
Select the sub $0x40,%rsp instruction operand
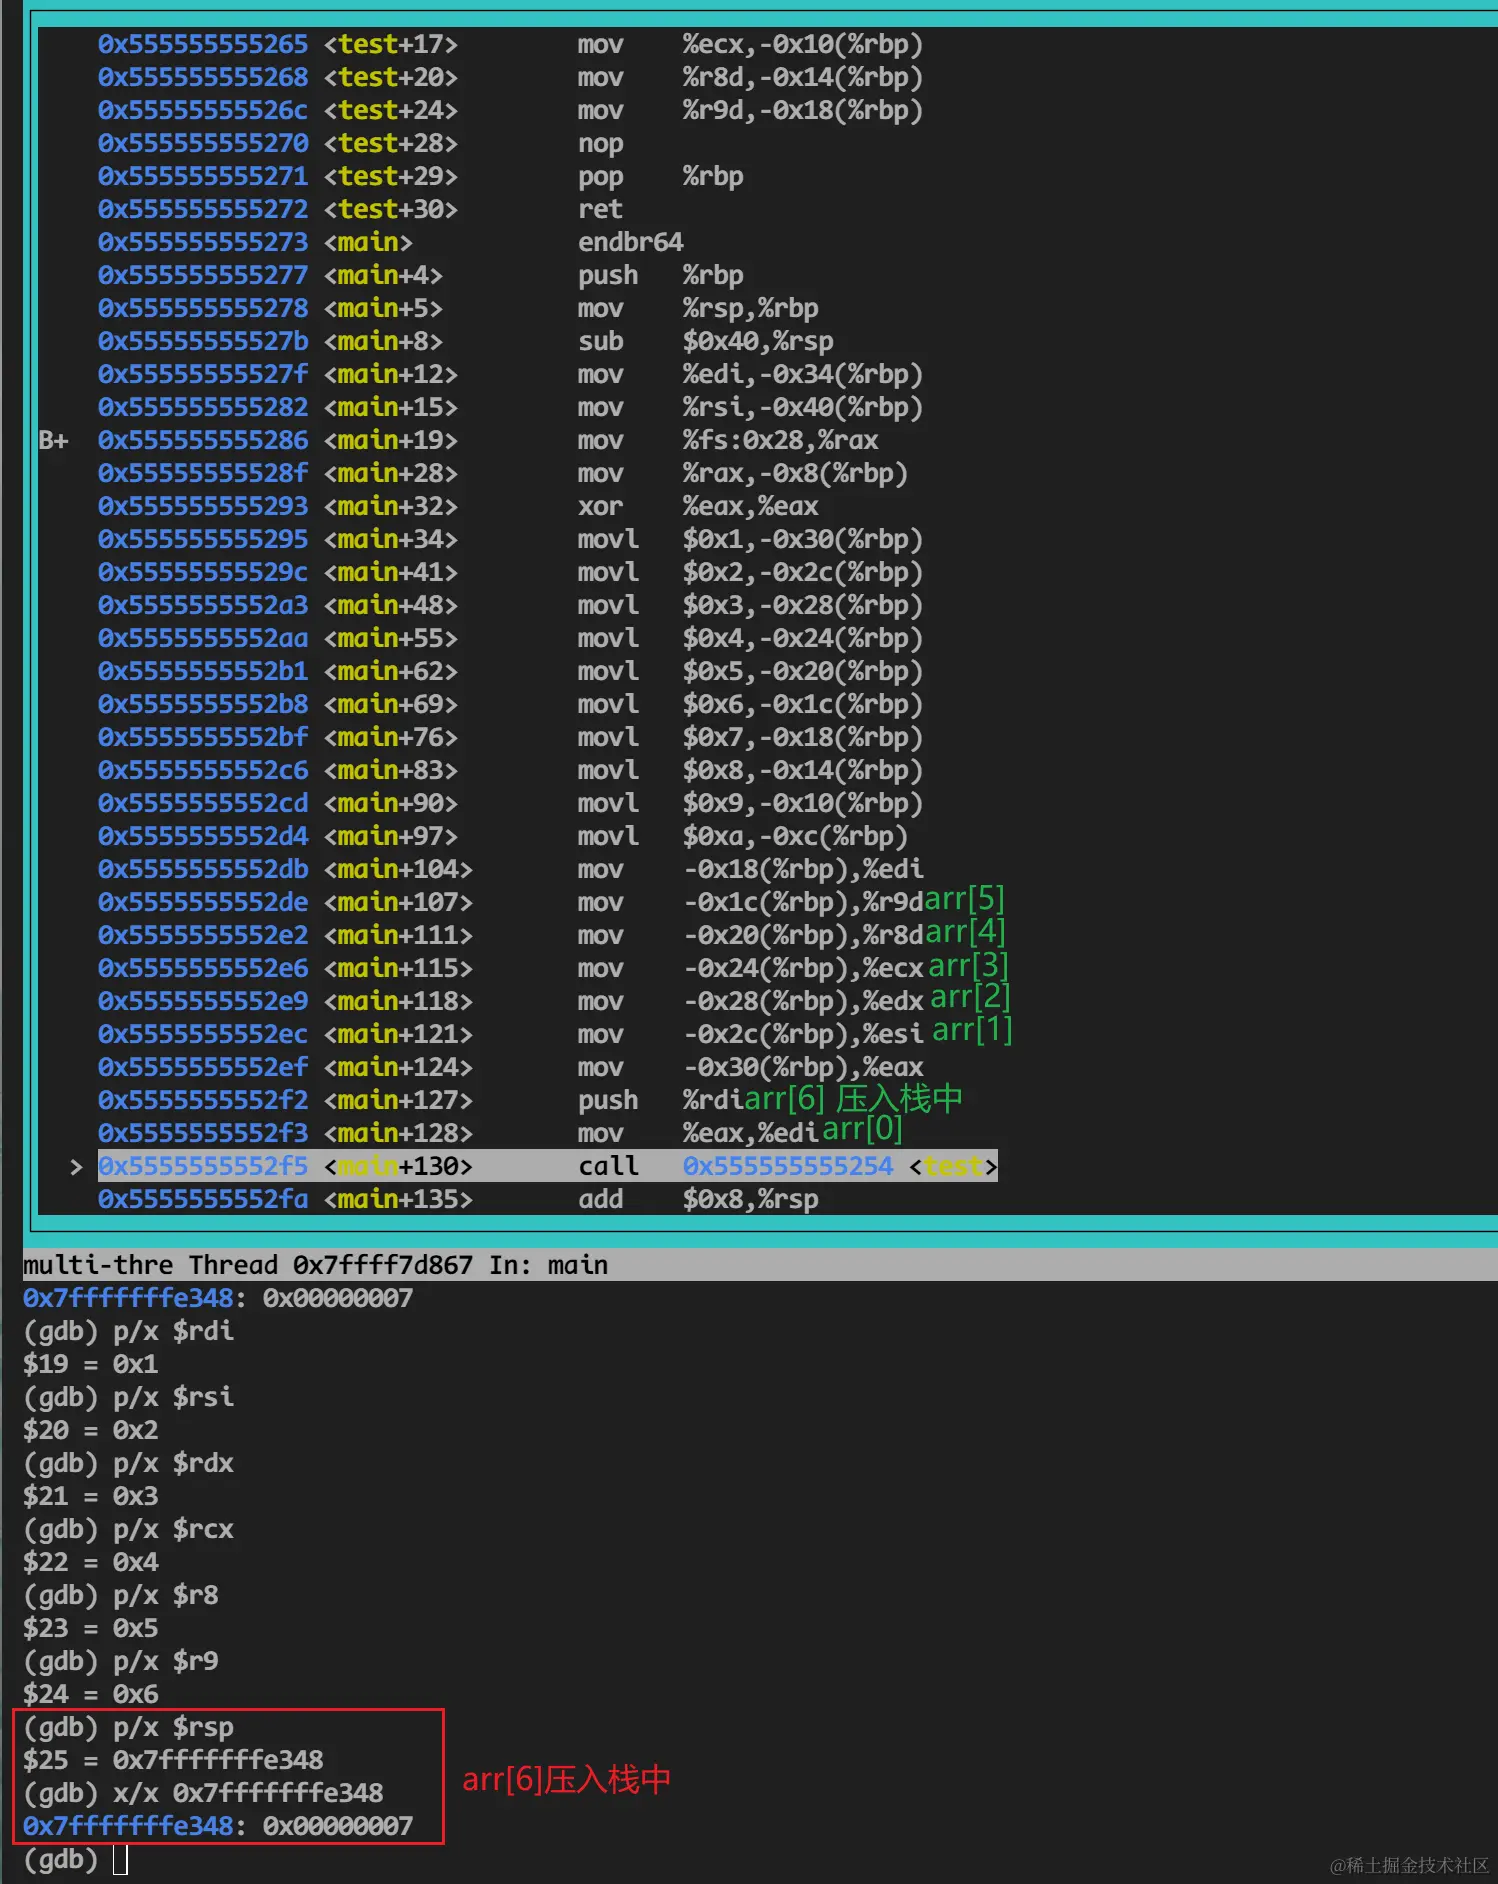(x=758, y=341)
